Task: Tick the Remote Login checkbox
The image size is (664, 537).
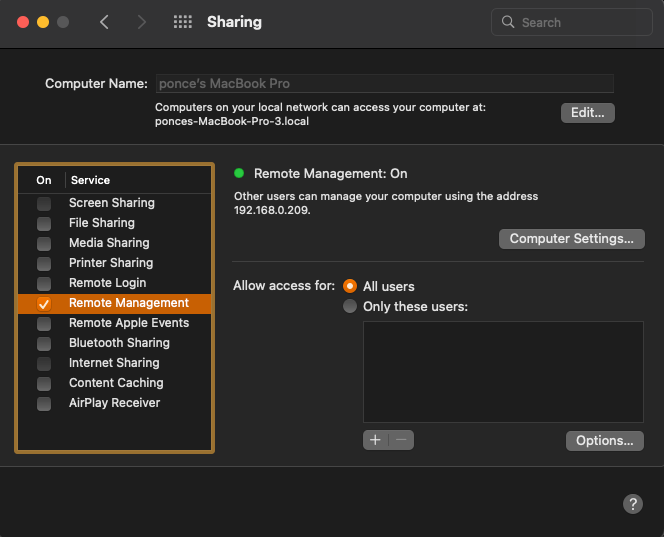Action: pyautogui.click(x=44, y=283)
